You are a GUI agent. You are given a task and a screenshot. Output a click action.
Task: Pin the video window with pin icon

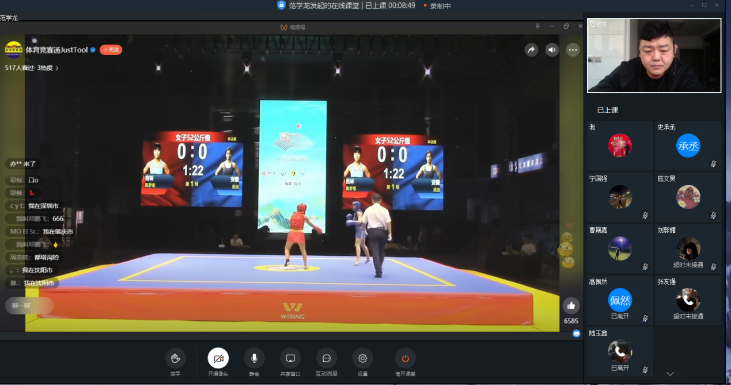click(538, 27)
